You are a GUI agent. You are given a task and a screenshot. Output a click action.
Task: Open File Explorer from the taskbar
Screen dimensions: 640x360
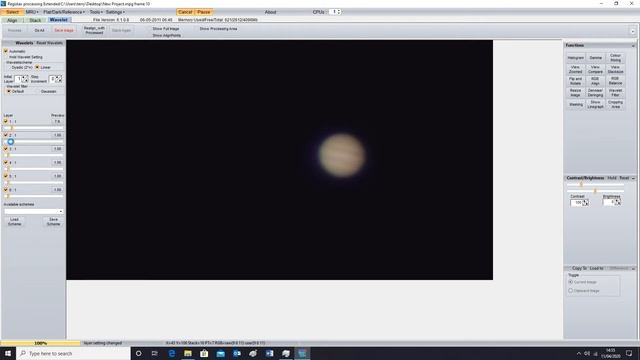pyautogui.click(x=188, y=353)
